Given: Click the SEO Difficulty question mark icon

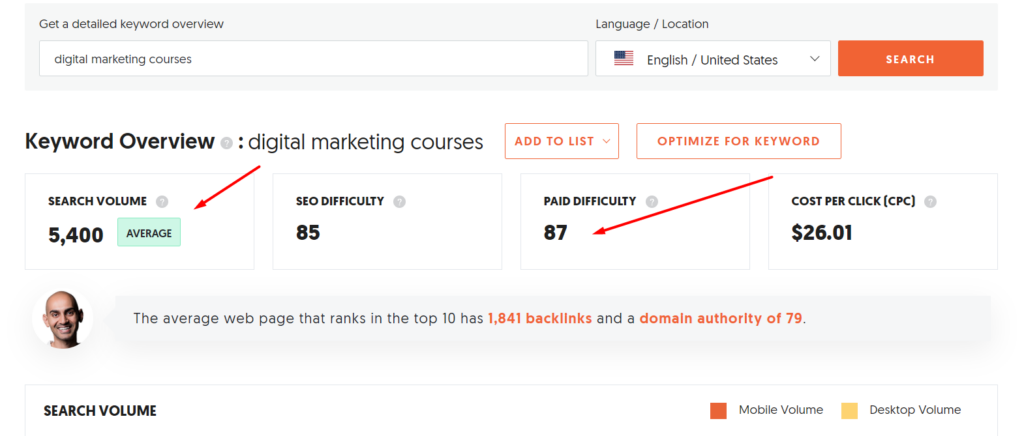Looking at the screenshot, I should click(x=400, y=202).
